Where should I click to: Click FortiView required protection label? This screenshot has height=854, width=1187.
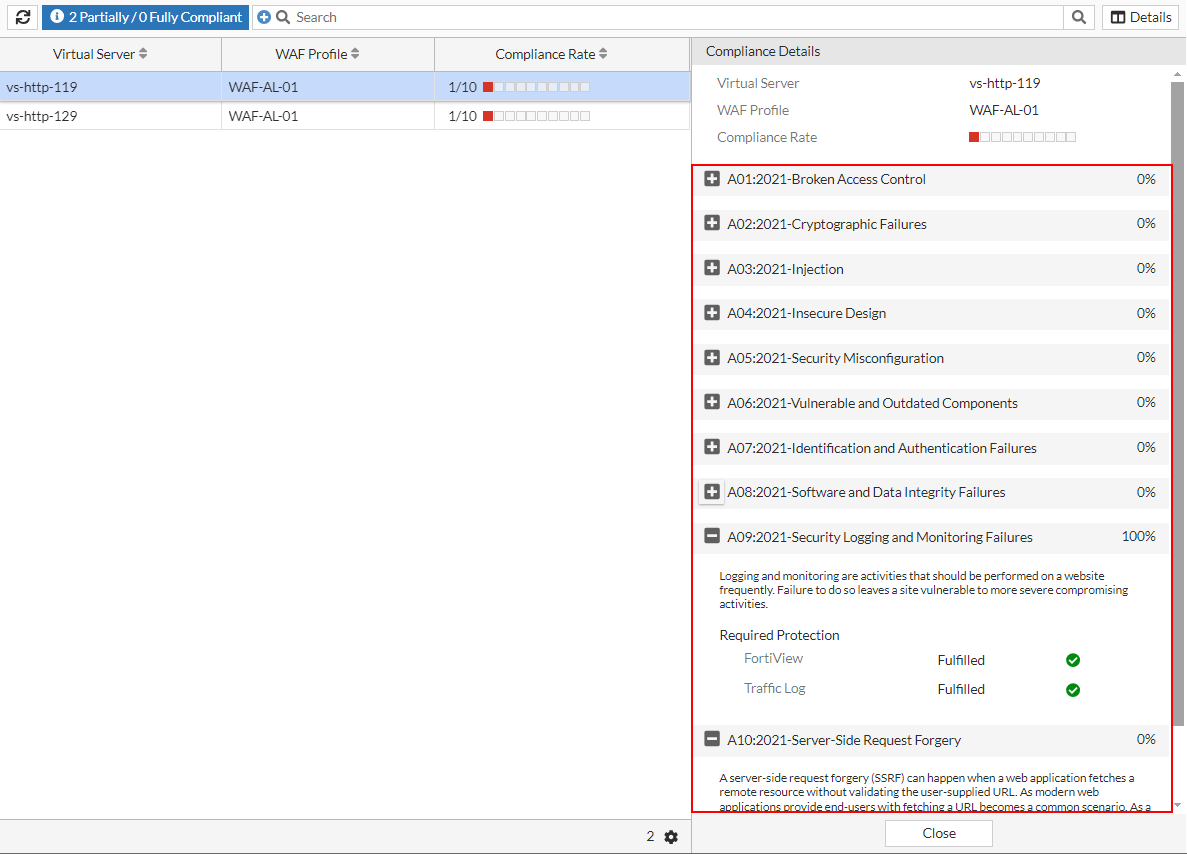pyautogui.click(x=773, y=659)
